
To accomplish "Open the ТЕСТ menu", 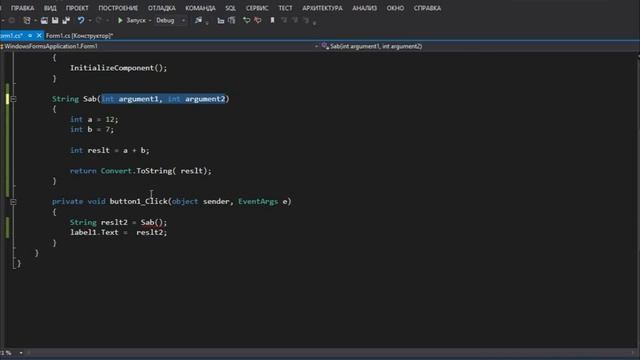I will coord(285,8).
